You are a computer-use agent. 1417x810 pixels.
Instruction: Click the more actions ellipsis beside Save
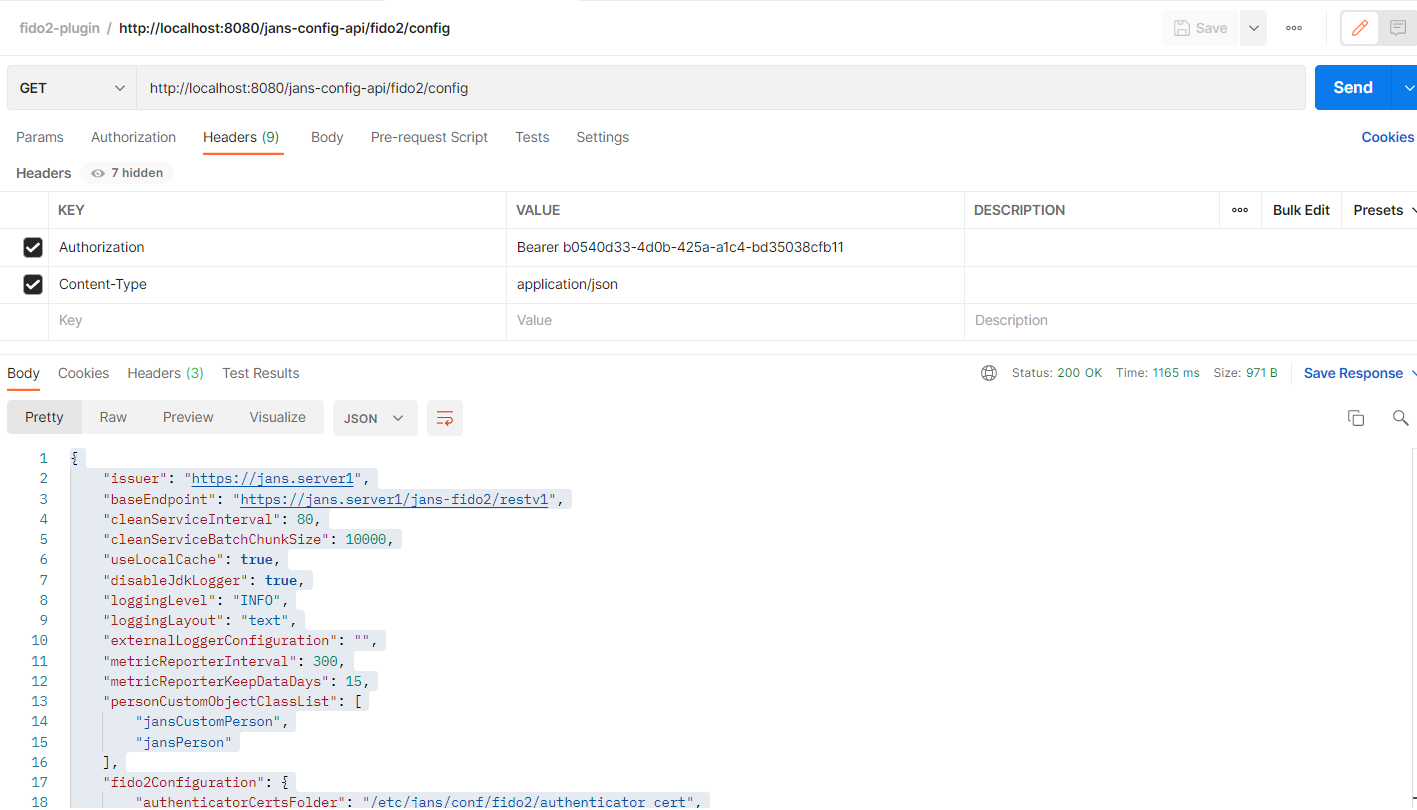(1293, 27)
